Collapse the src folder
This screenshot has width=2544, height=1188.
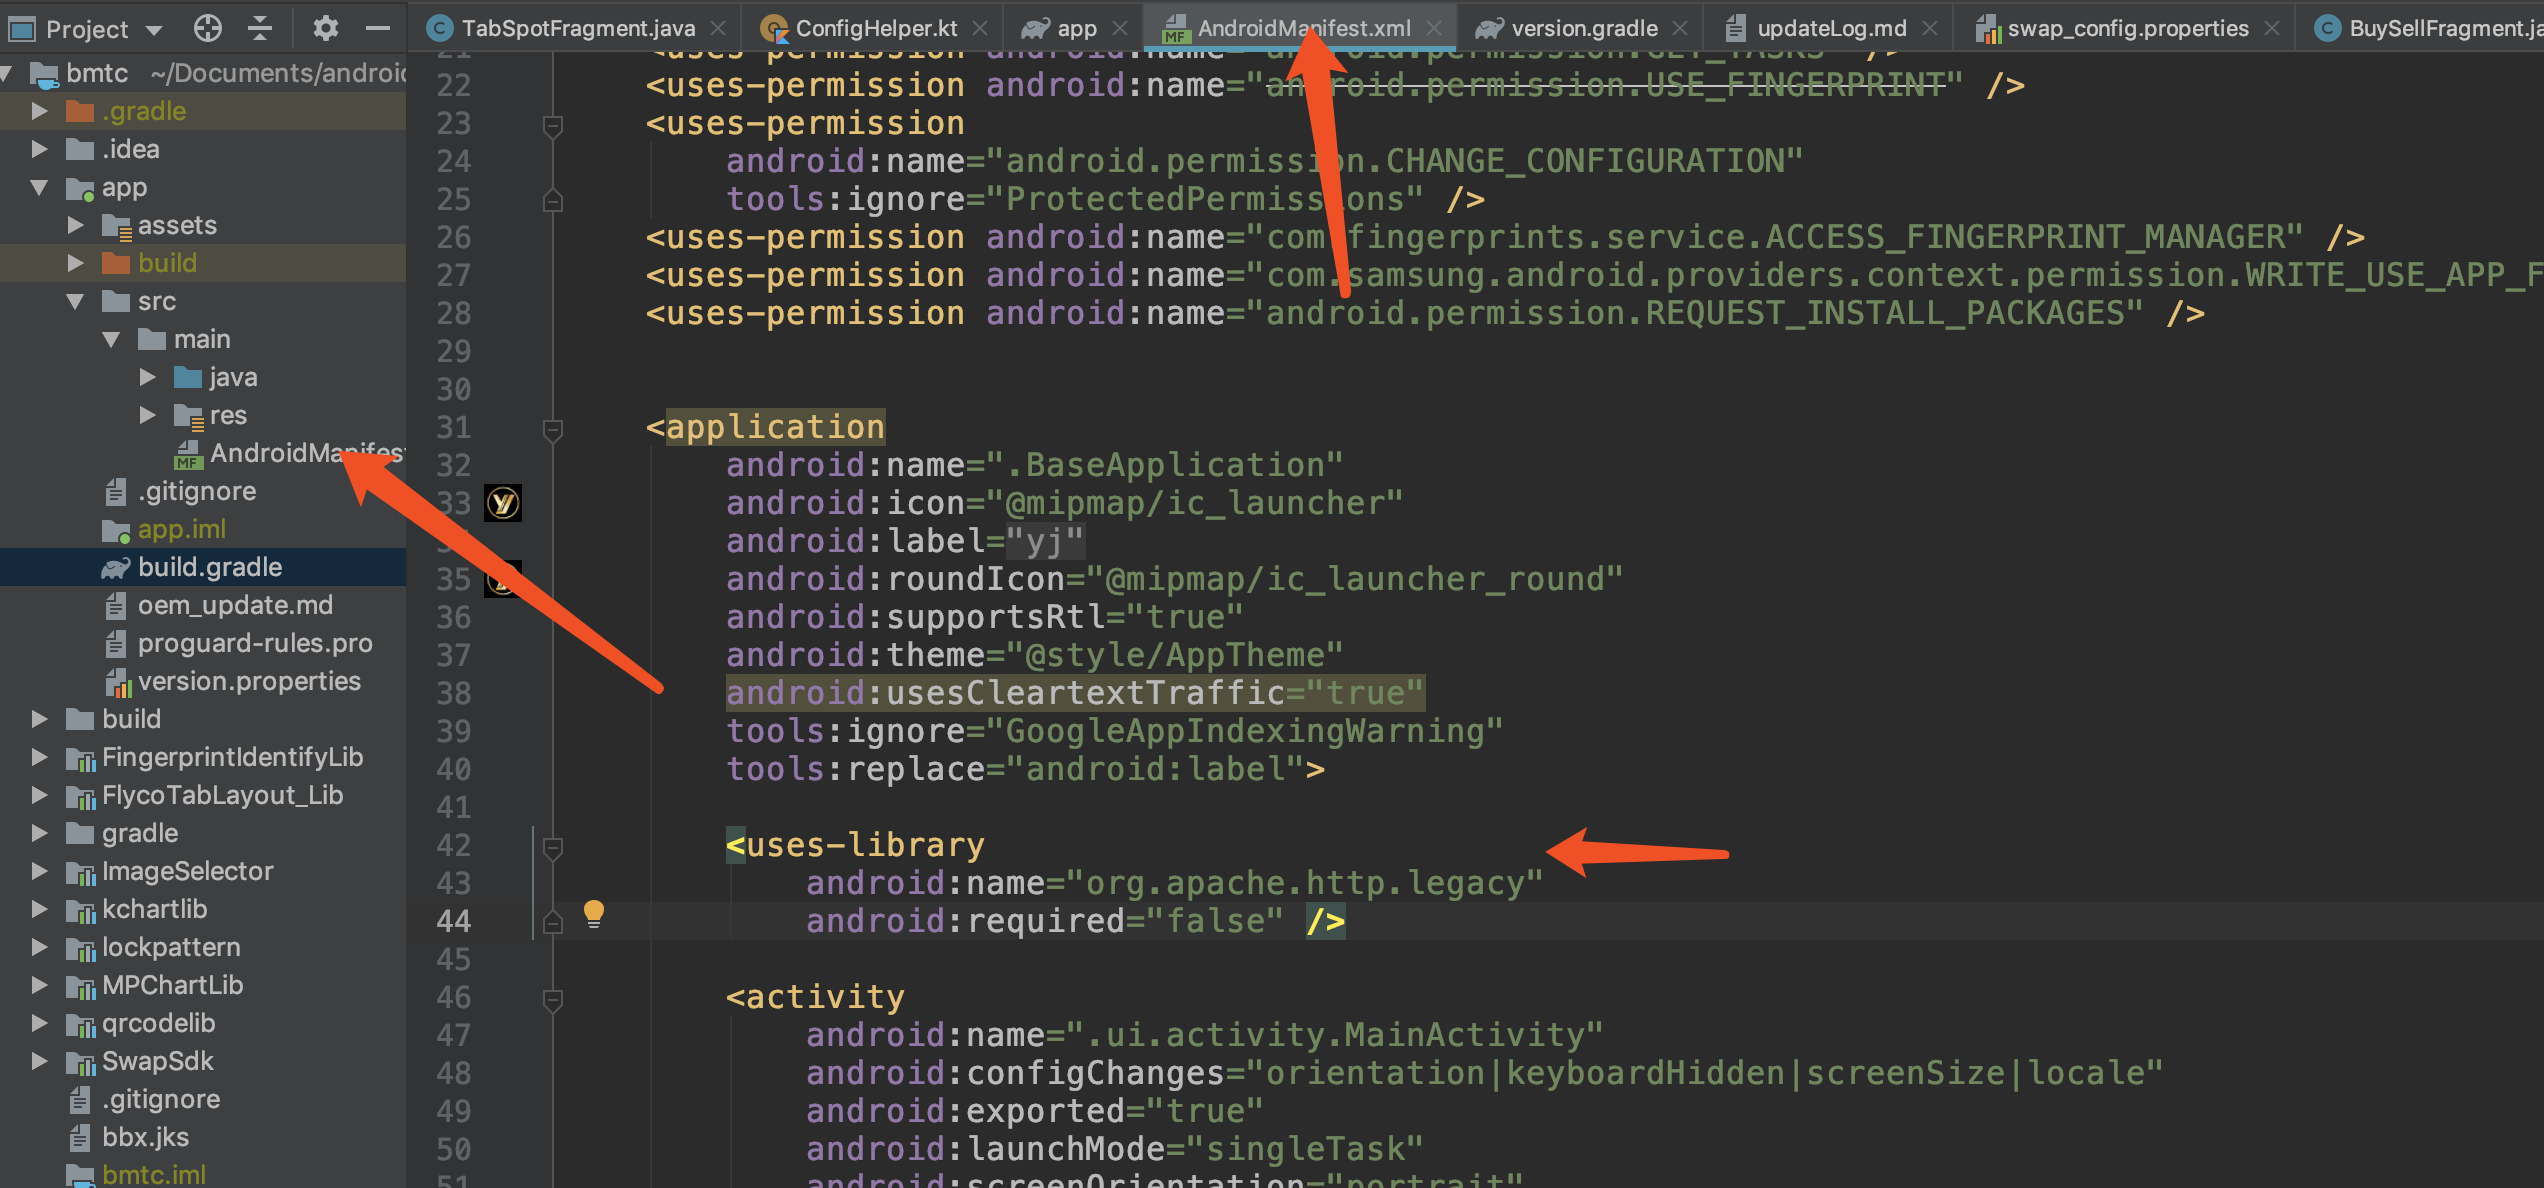point(75,301)
